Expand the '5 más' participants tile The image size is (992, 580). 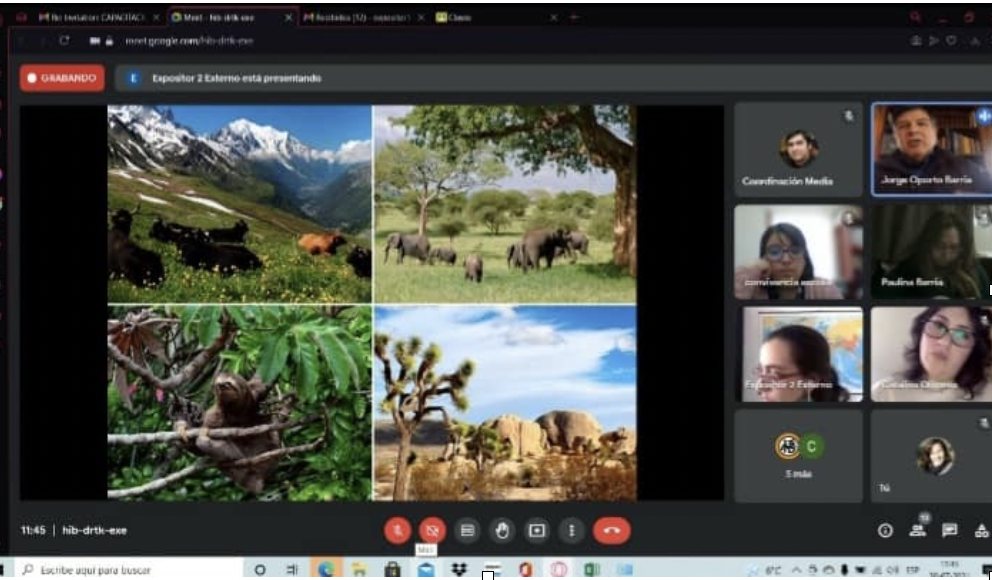point(798,454)
